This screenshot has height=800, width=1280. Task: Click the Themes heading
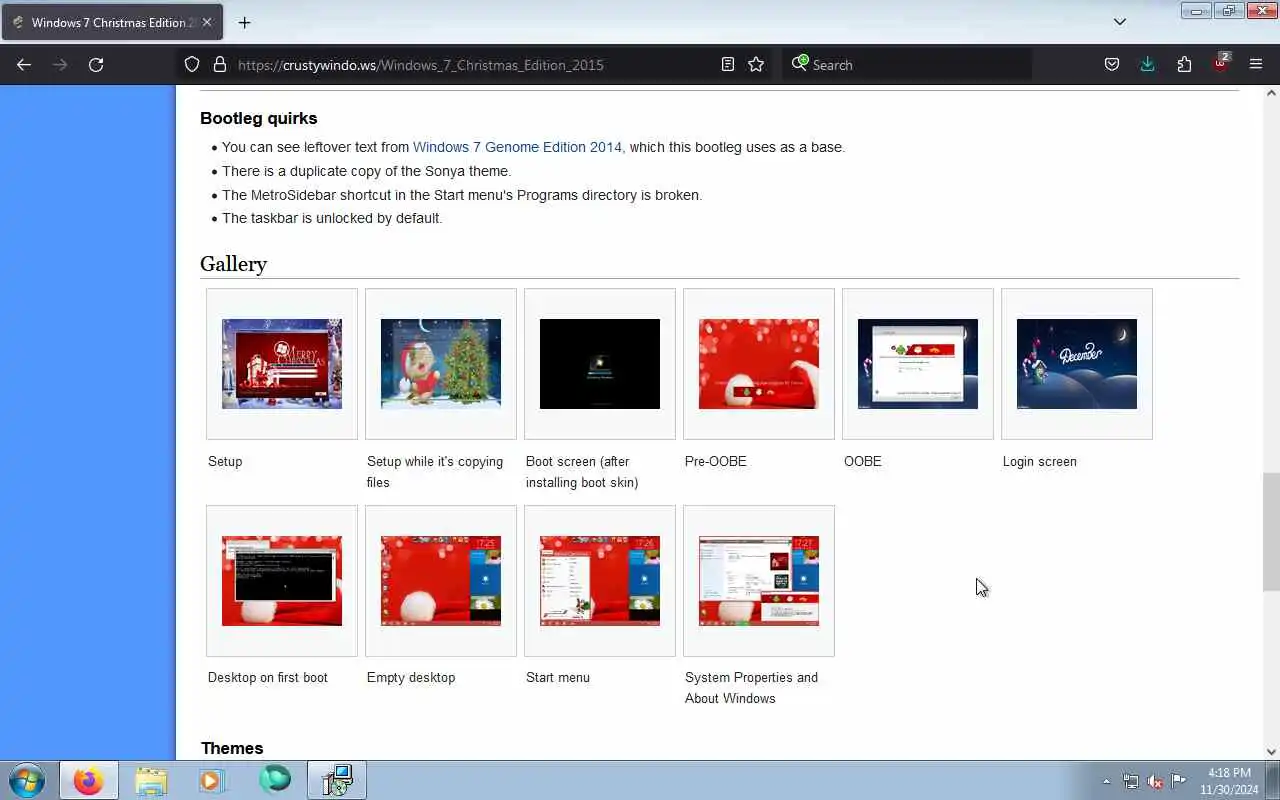[x=232, y=748]
